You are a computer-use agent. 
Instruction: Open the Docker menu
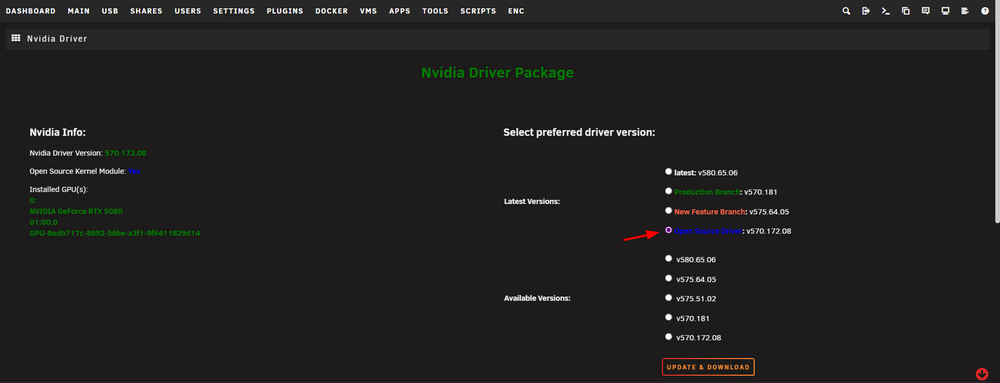click(x=332, y=11)
